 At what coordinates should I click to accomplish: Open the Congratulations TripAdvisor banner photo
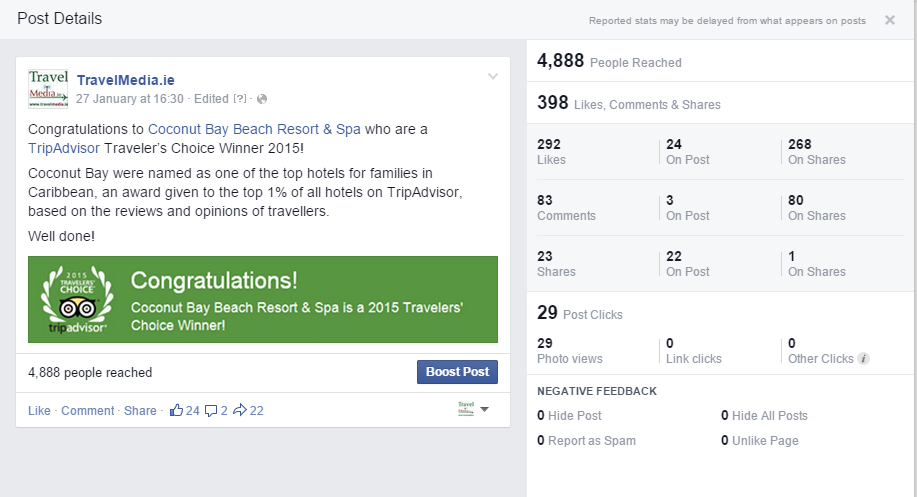pyautogui.click(x=263, y=299)
